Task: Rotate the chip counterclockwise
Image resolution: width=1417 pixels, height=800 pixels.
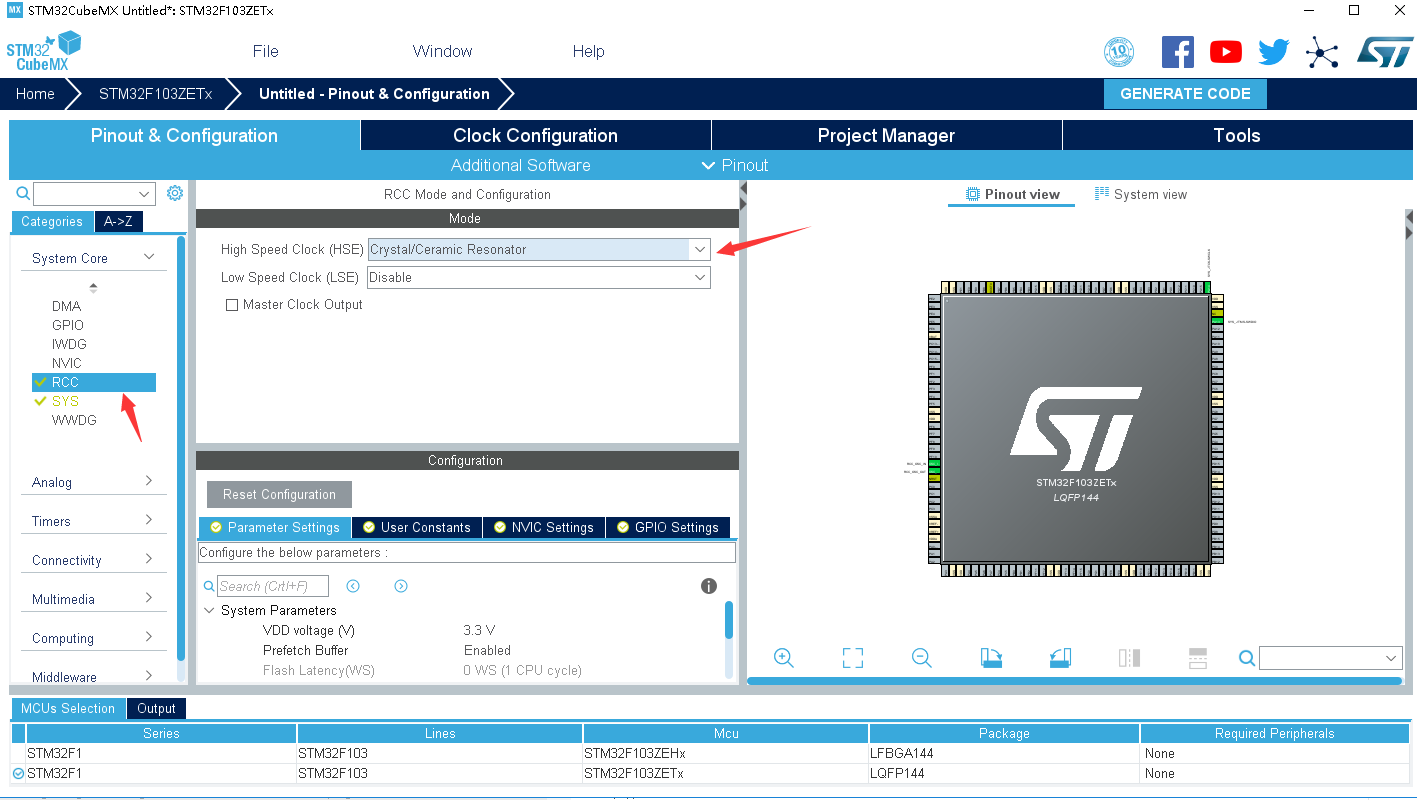Action: pyautogui.click(x=1060, y=657)
